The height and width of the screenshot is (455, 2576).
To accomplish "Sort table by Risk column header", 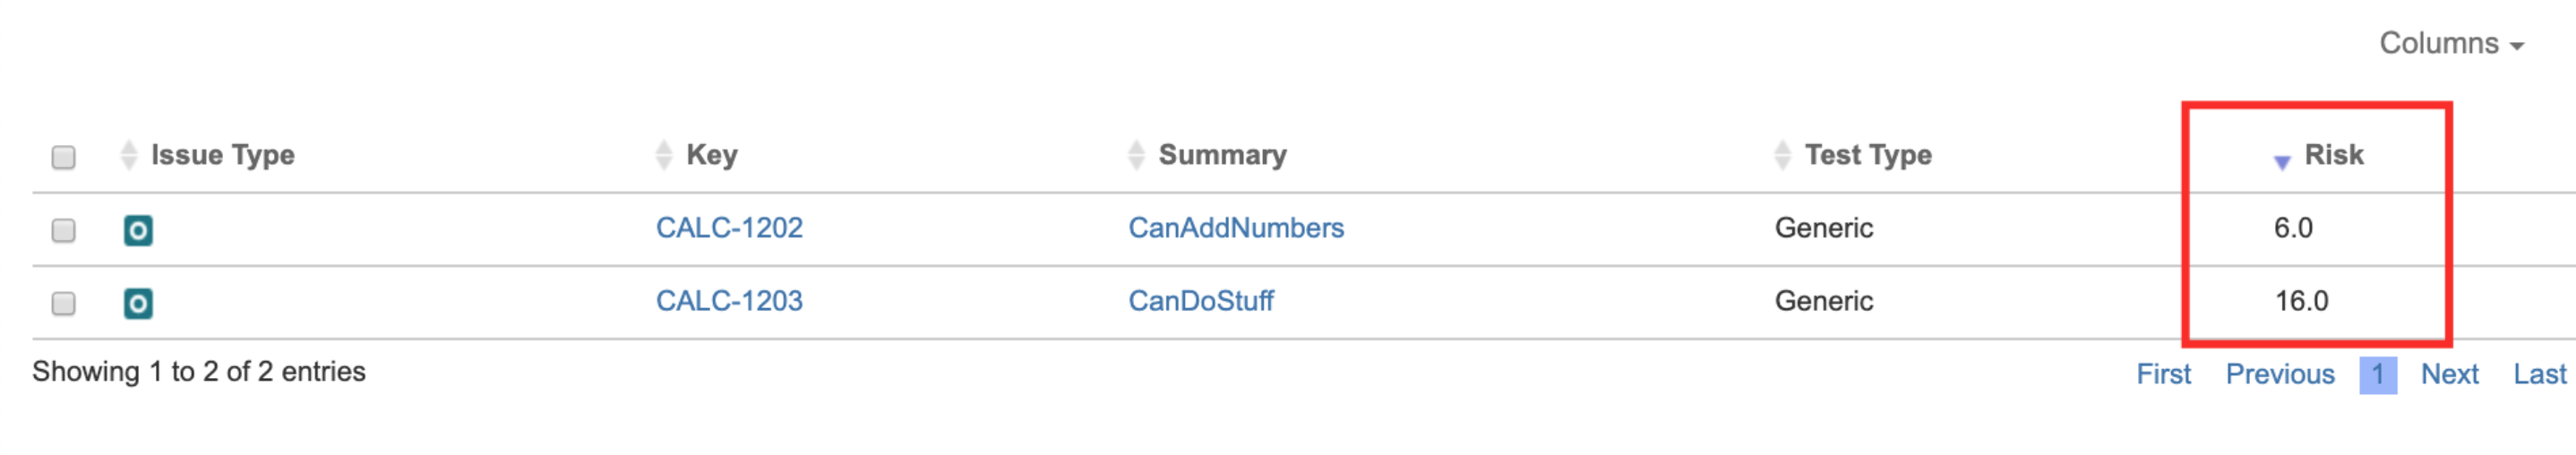I will click(2334, 155).
